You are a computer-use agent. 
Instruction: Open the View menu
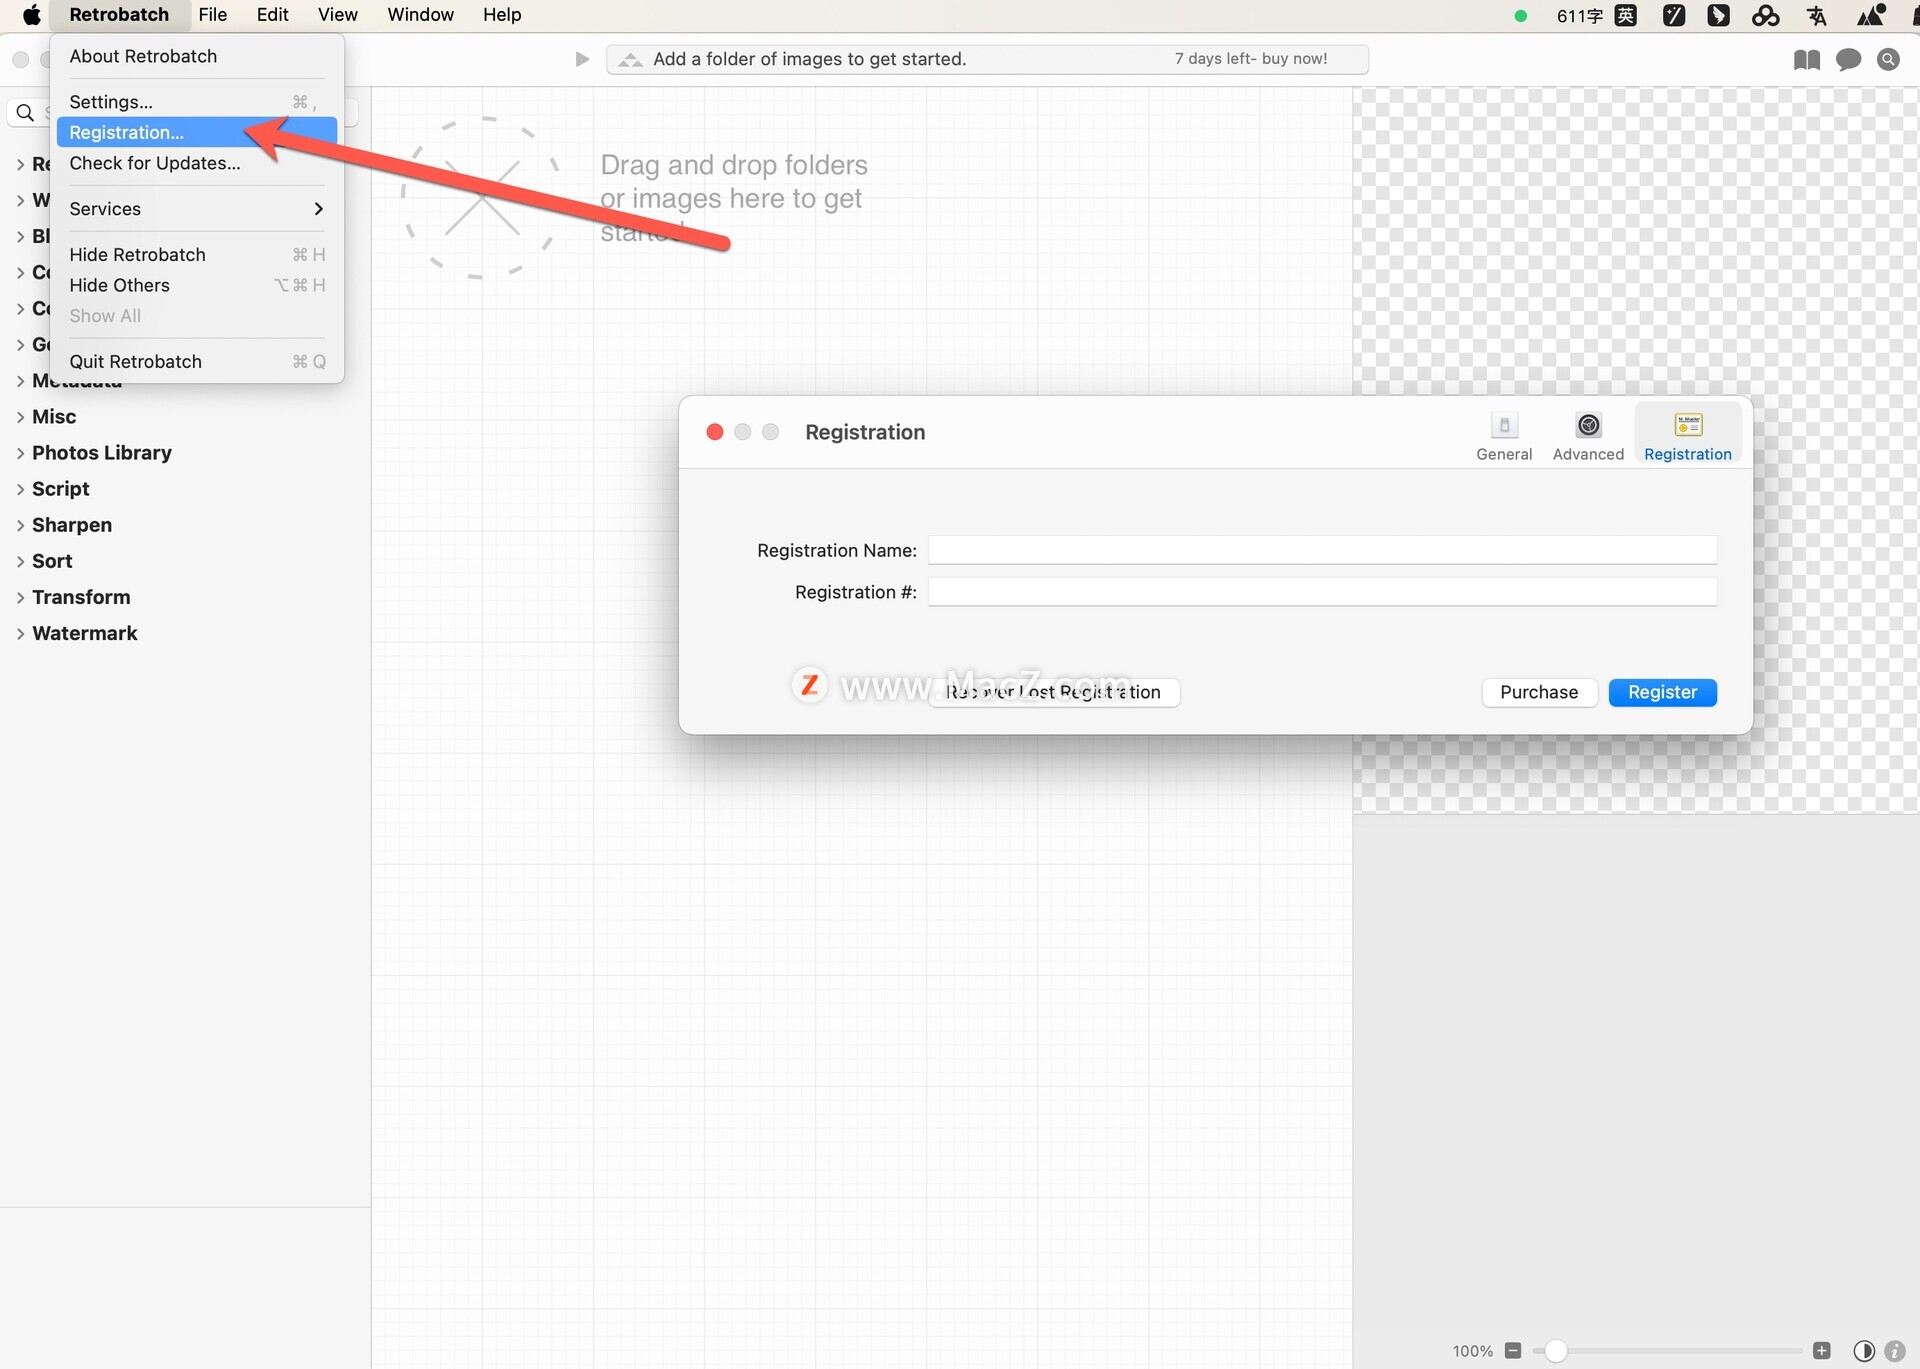pyautogui.click(x=337, y=15)
